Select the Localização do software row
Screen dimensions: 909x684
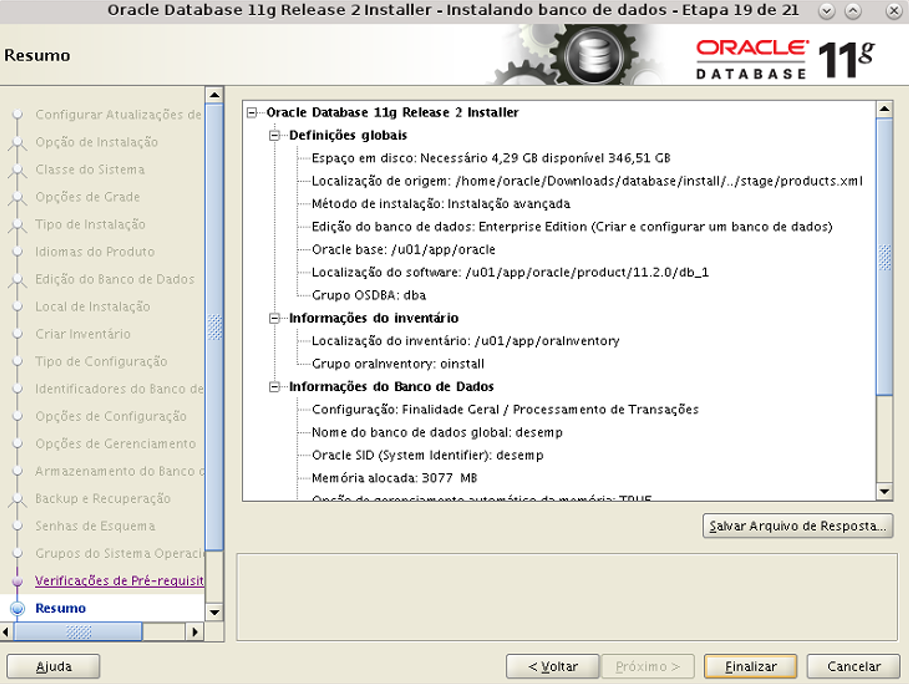click(x=510, y=272)
